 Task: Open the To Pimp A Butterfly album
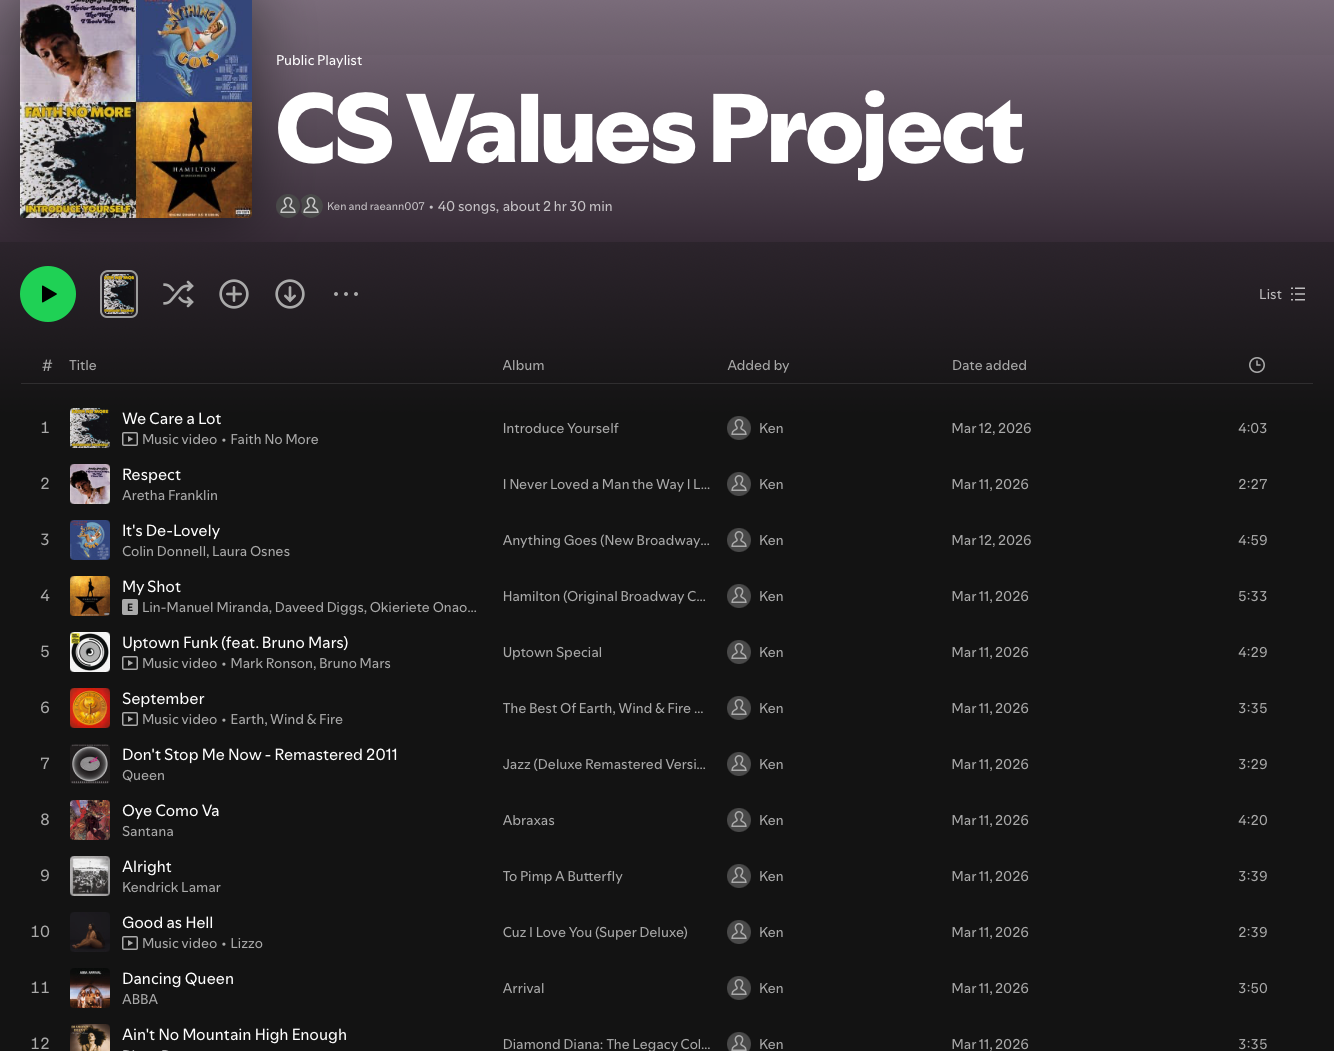tap(562, 876)
